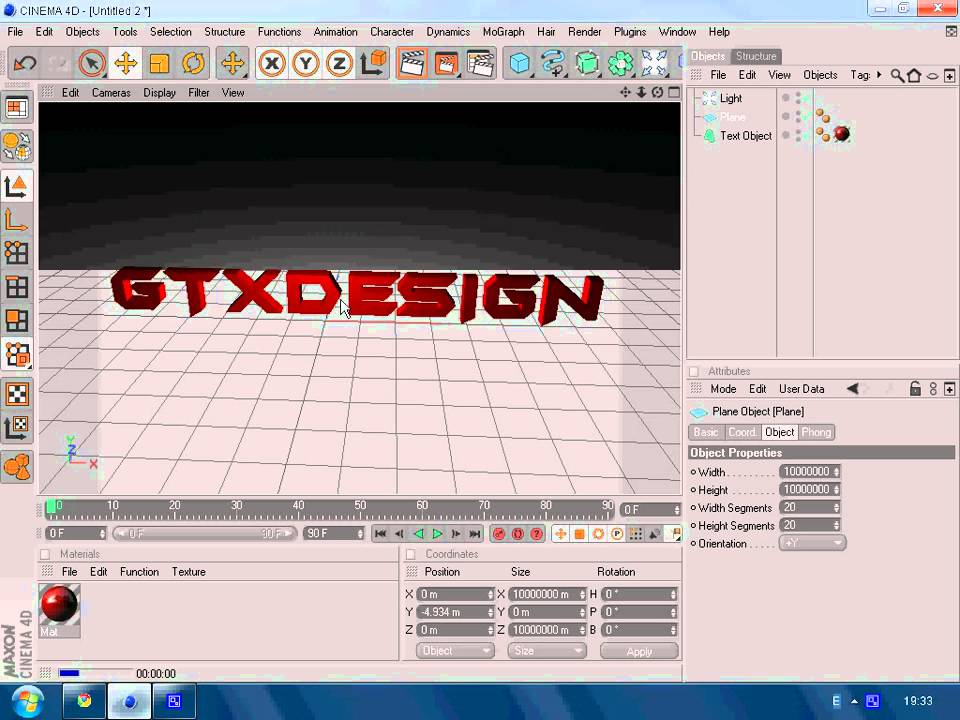Click the Position Y field
This screenshot has height=720, width=960.
(x=454, y=612)
